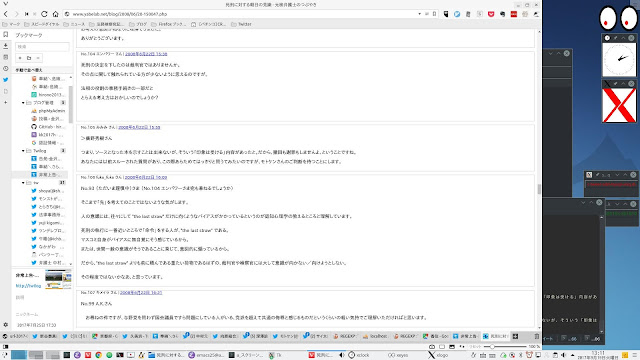Open the ブログ bookmark bar folder
Screen dimensions: 640x360
pos(138,24)
